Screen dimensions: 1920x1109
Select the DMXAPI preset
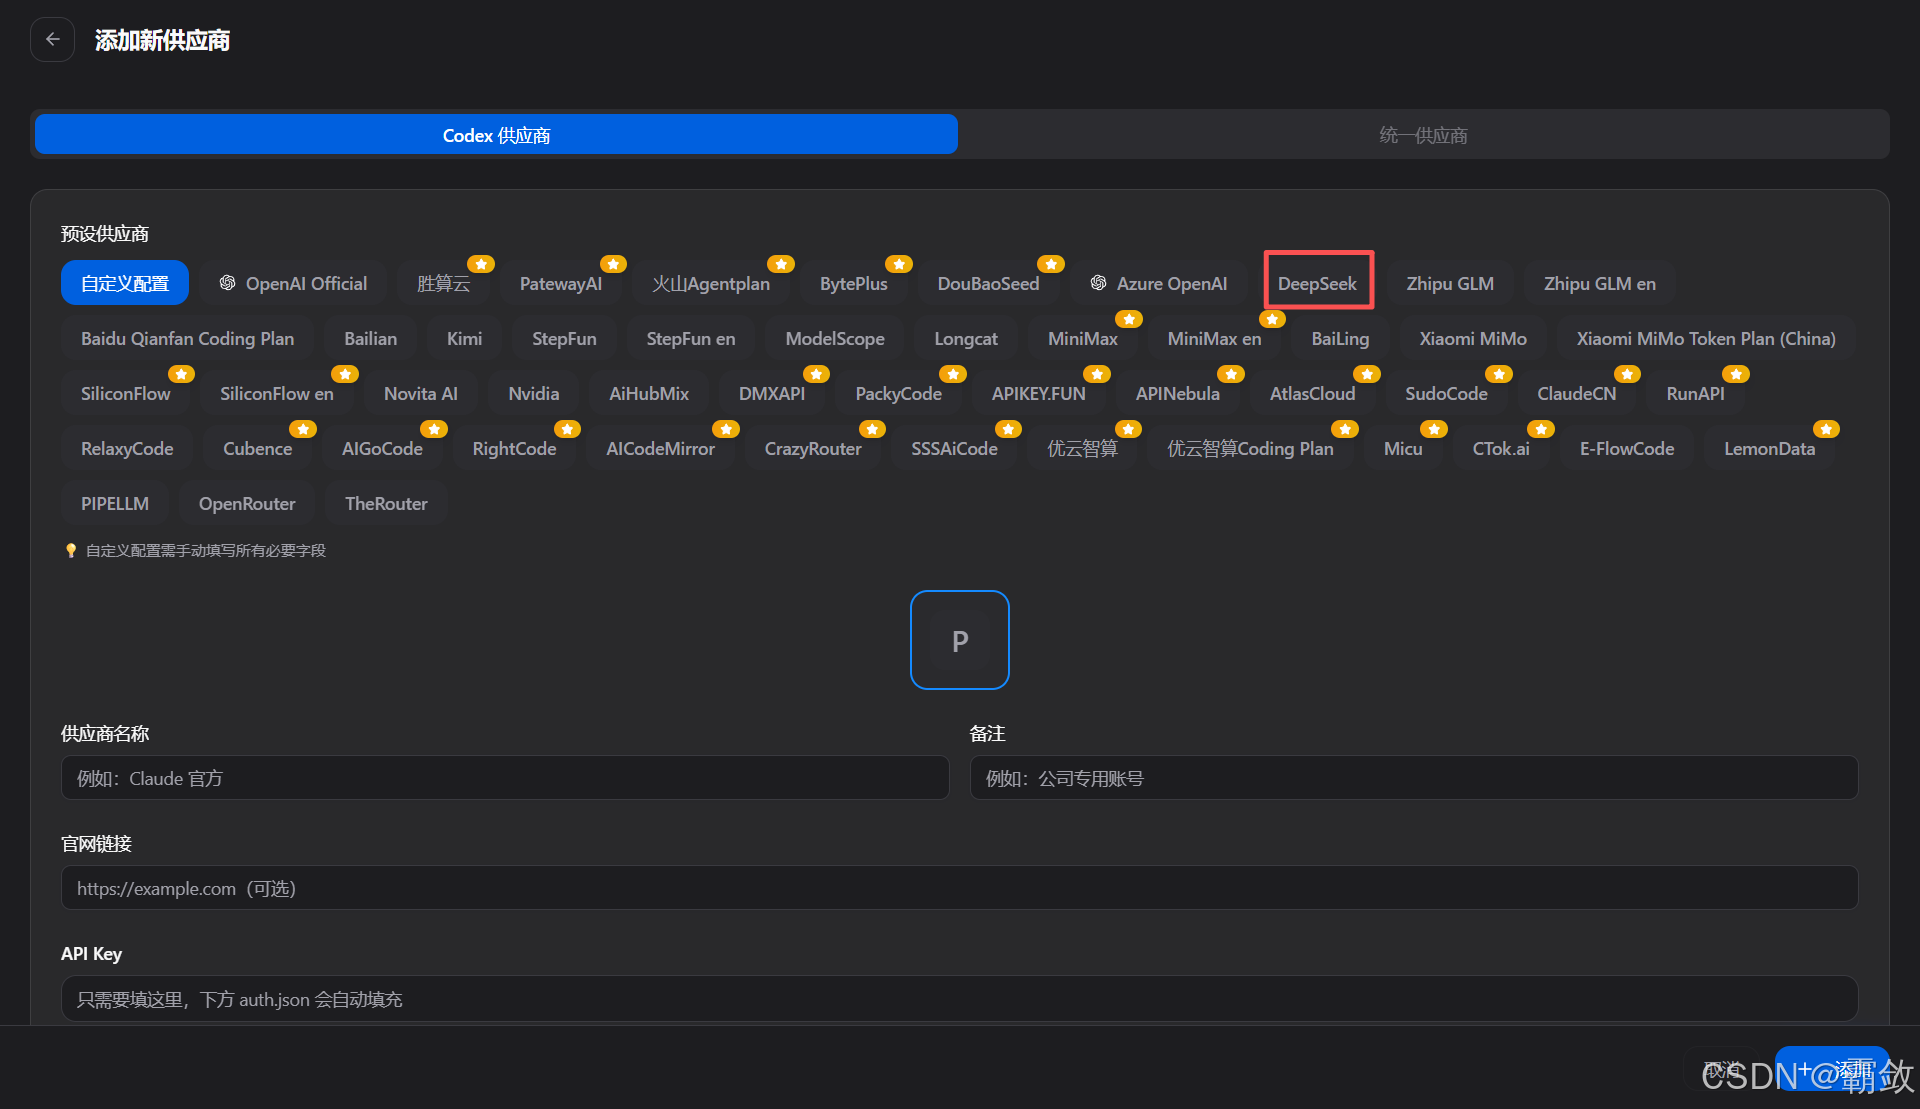(x=772, y=393)
